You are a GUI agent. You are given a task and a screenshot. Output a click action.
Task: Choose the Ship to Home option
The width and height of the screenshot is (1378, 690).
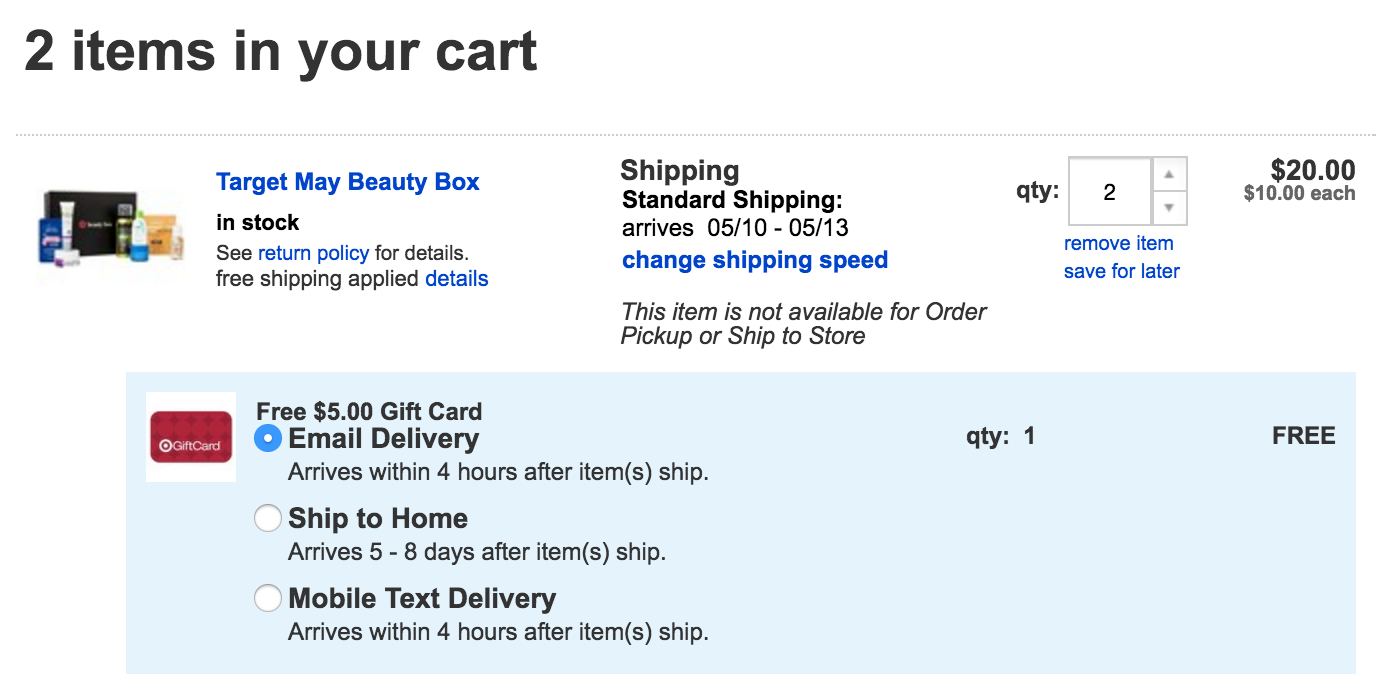(x=268, y=518)
